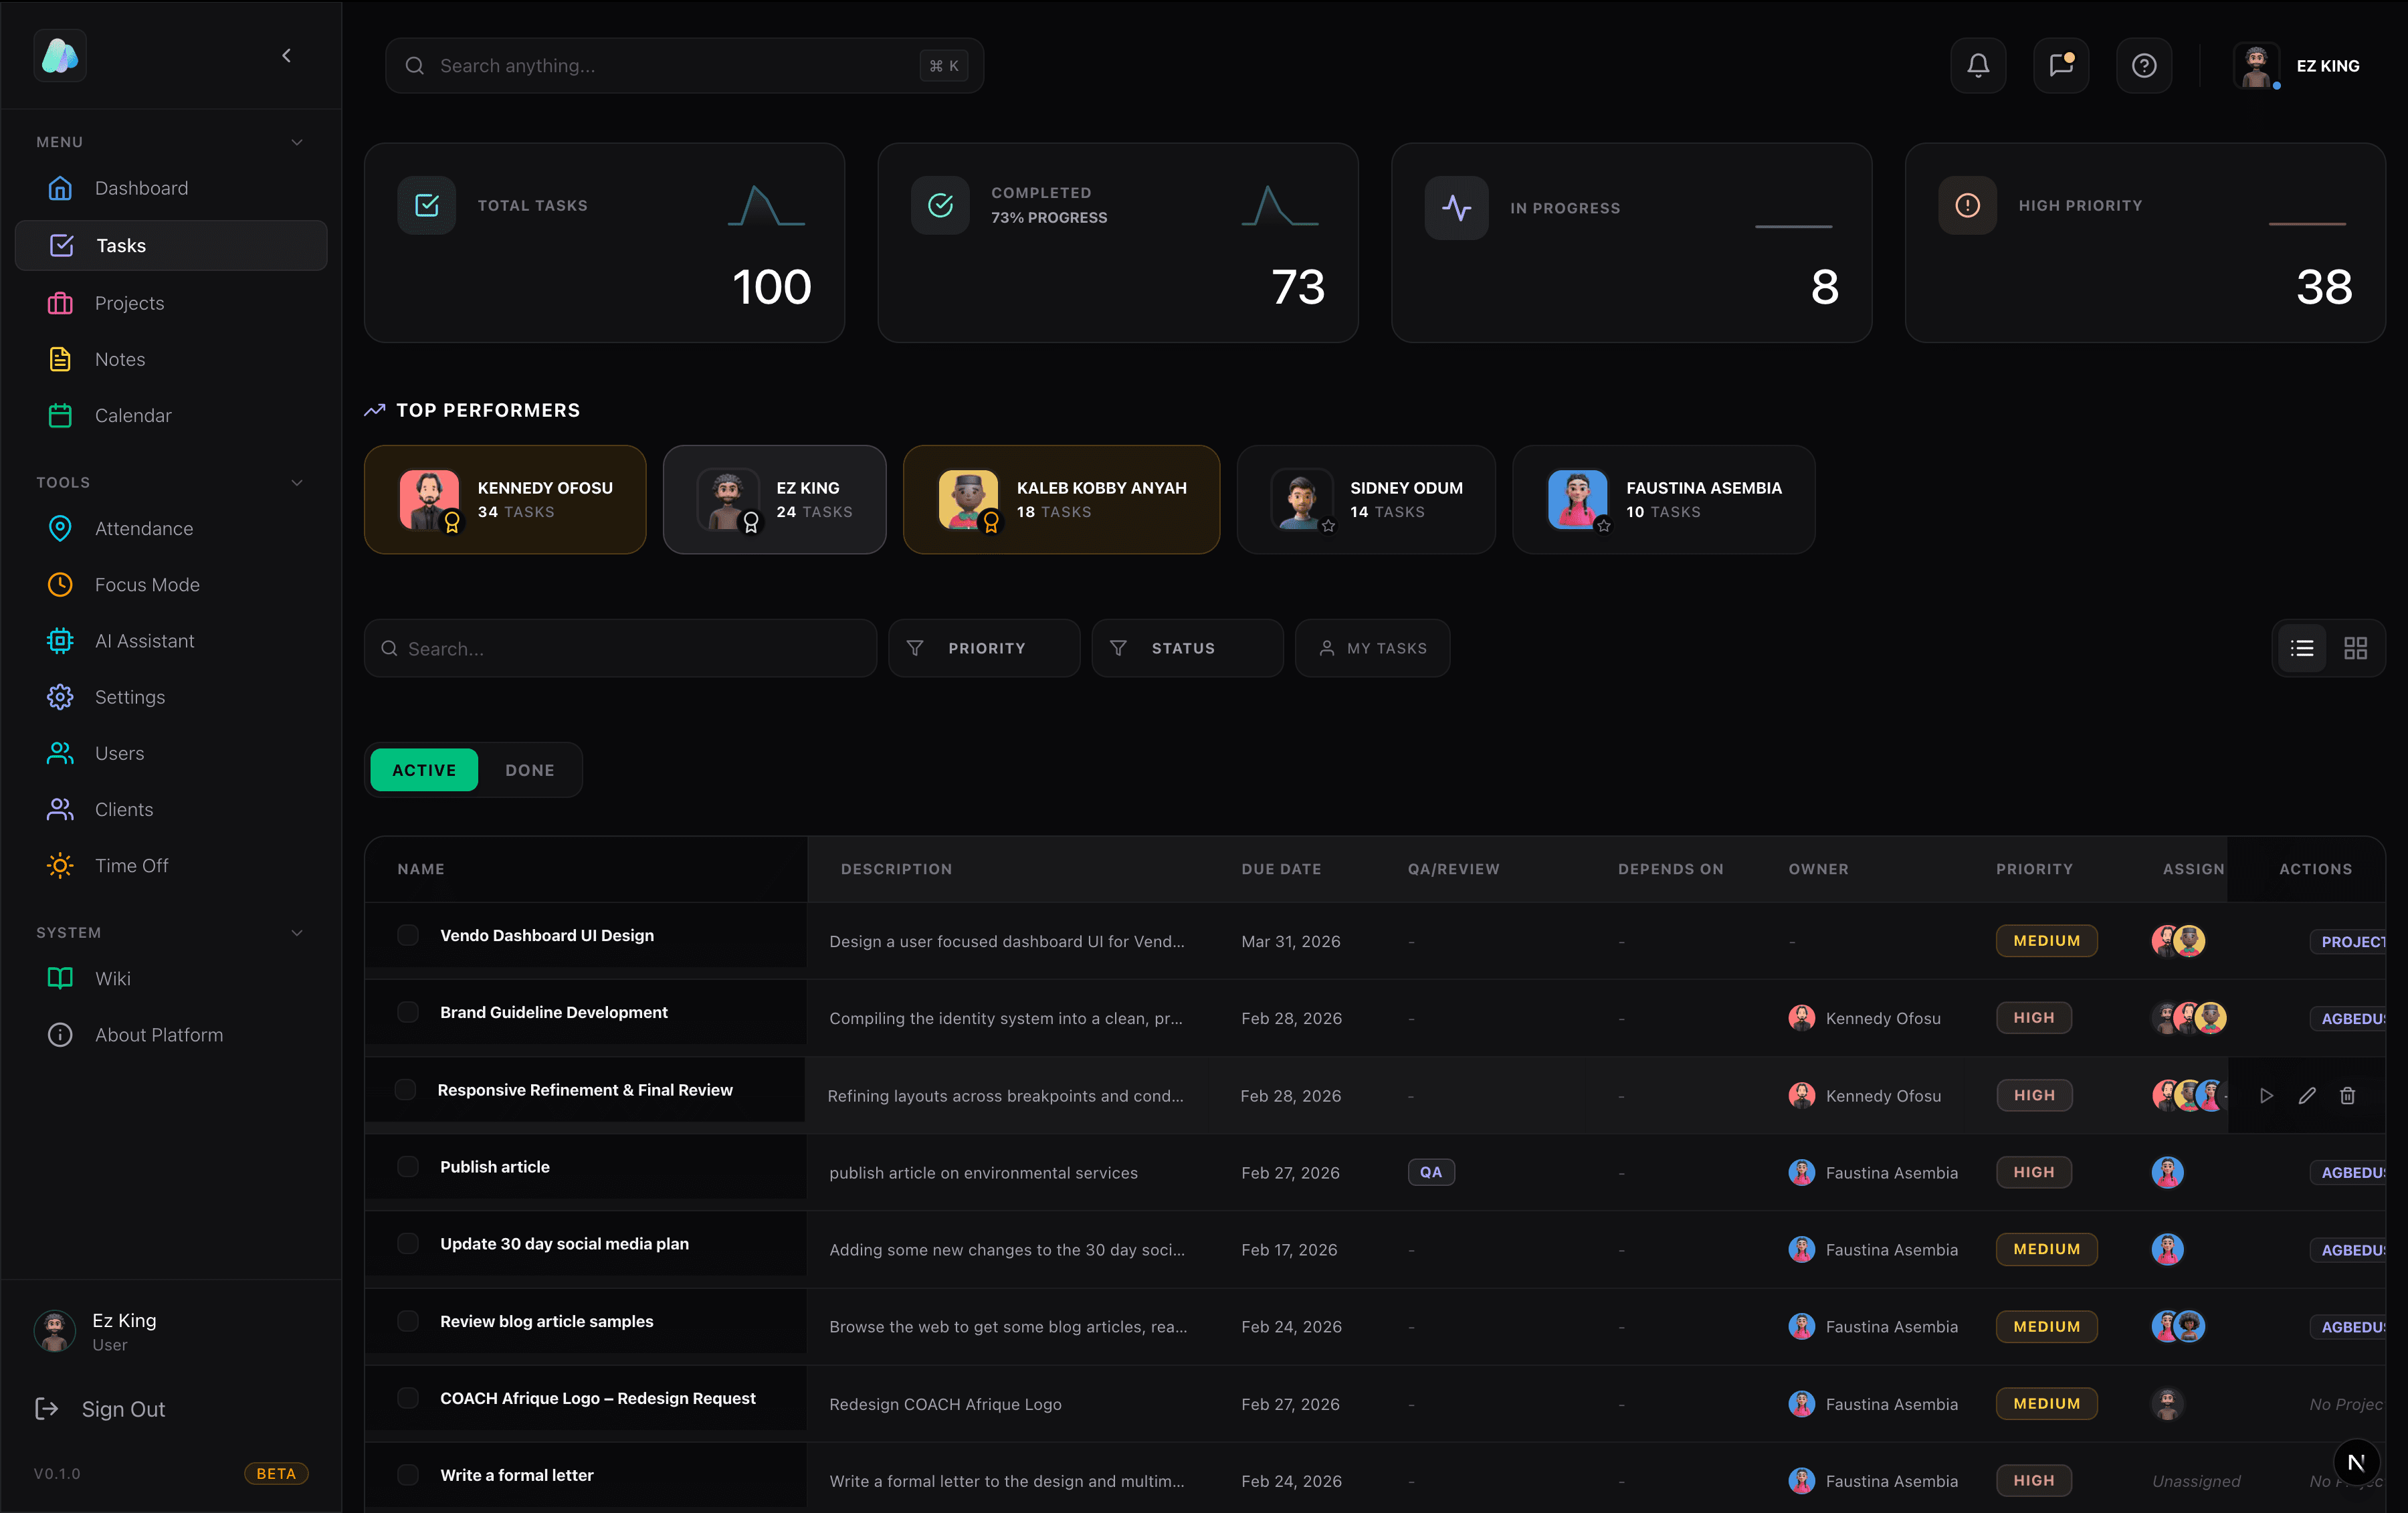Click the Time Off sun icon
Image resolution: width=2408 pixels, height=1513 pixels.
60,865
